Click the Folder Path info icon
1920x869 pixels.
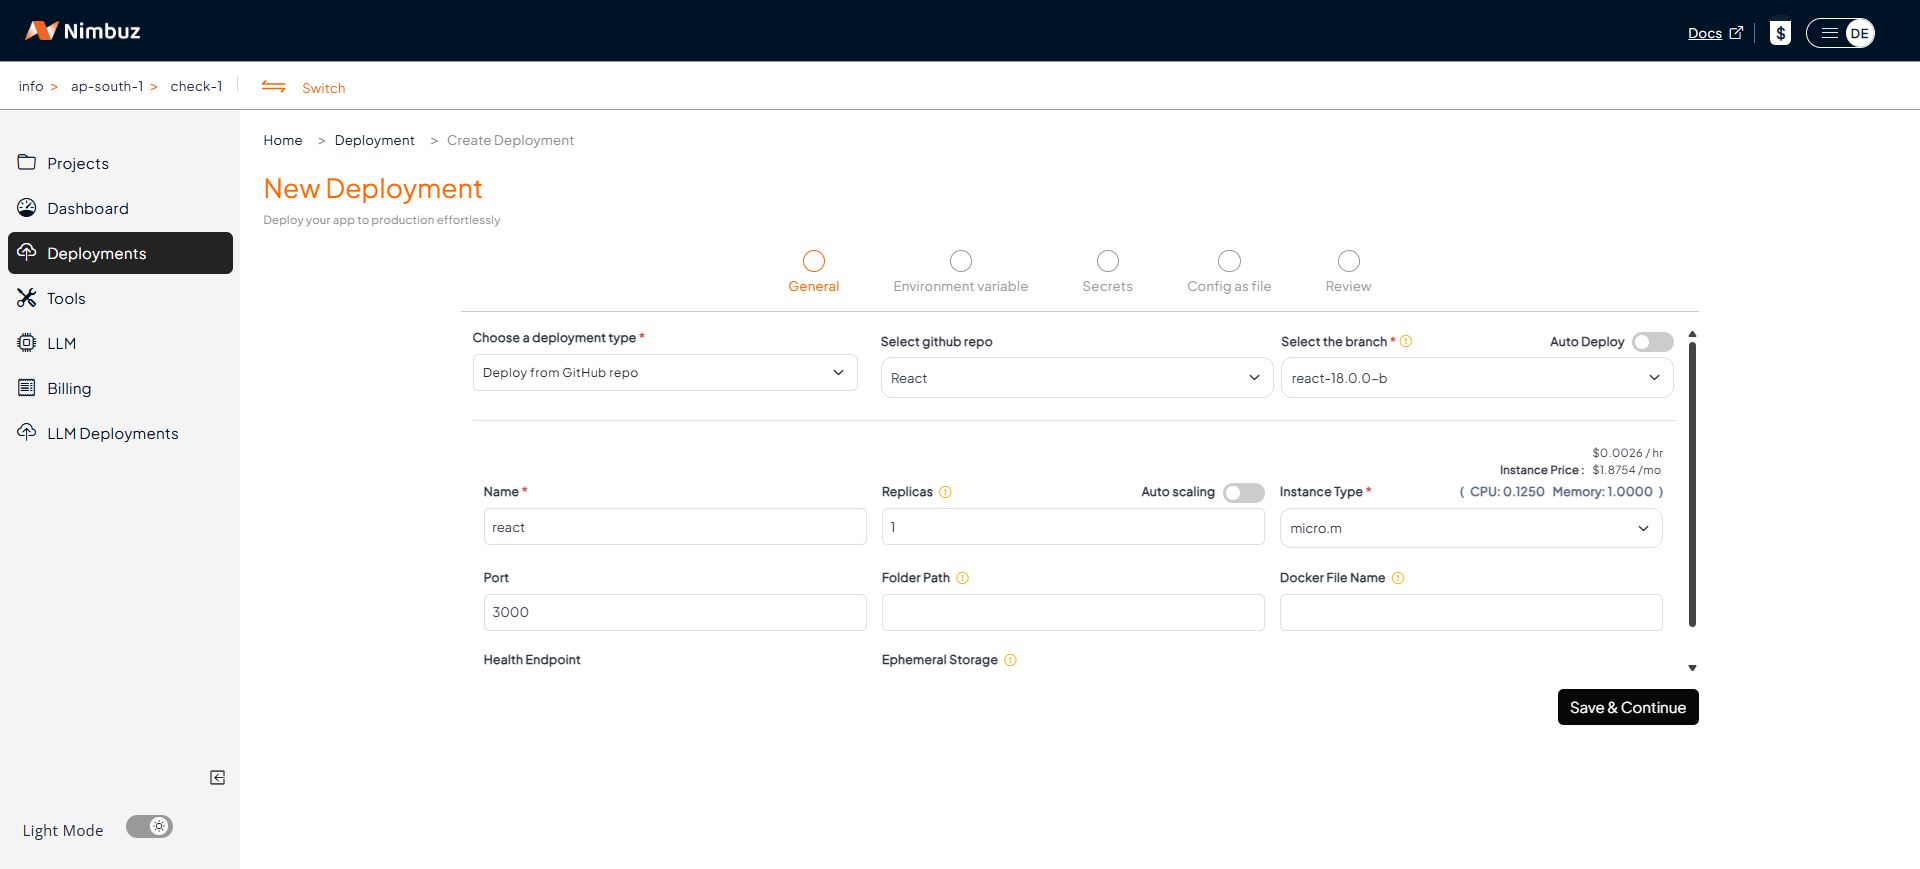[x=962, y=578]
